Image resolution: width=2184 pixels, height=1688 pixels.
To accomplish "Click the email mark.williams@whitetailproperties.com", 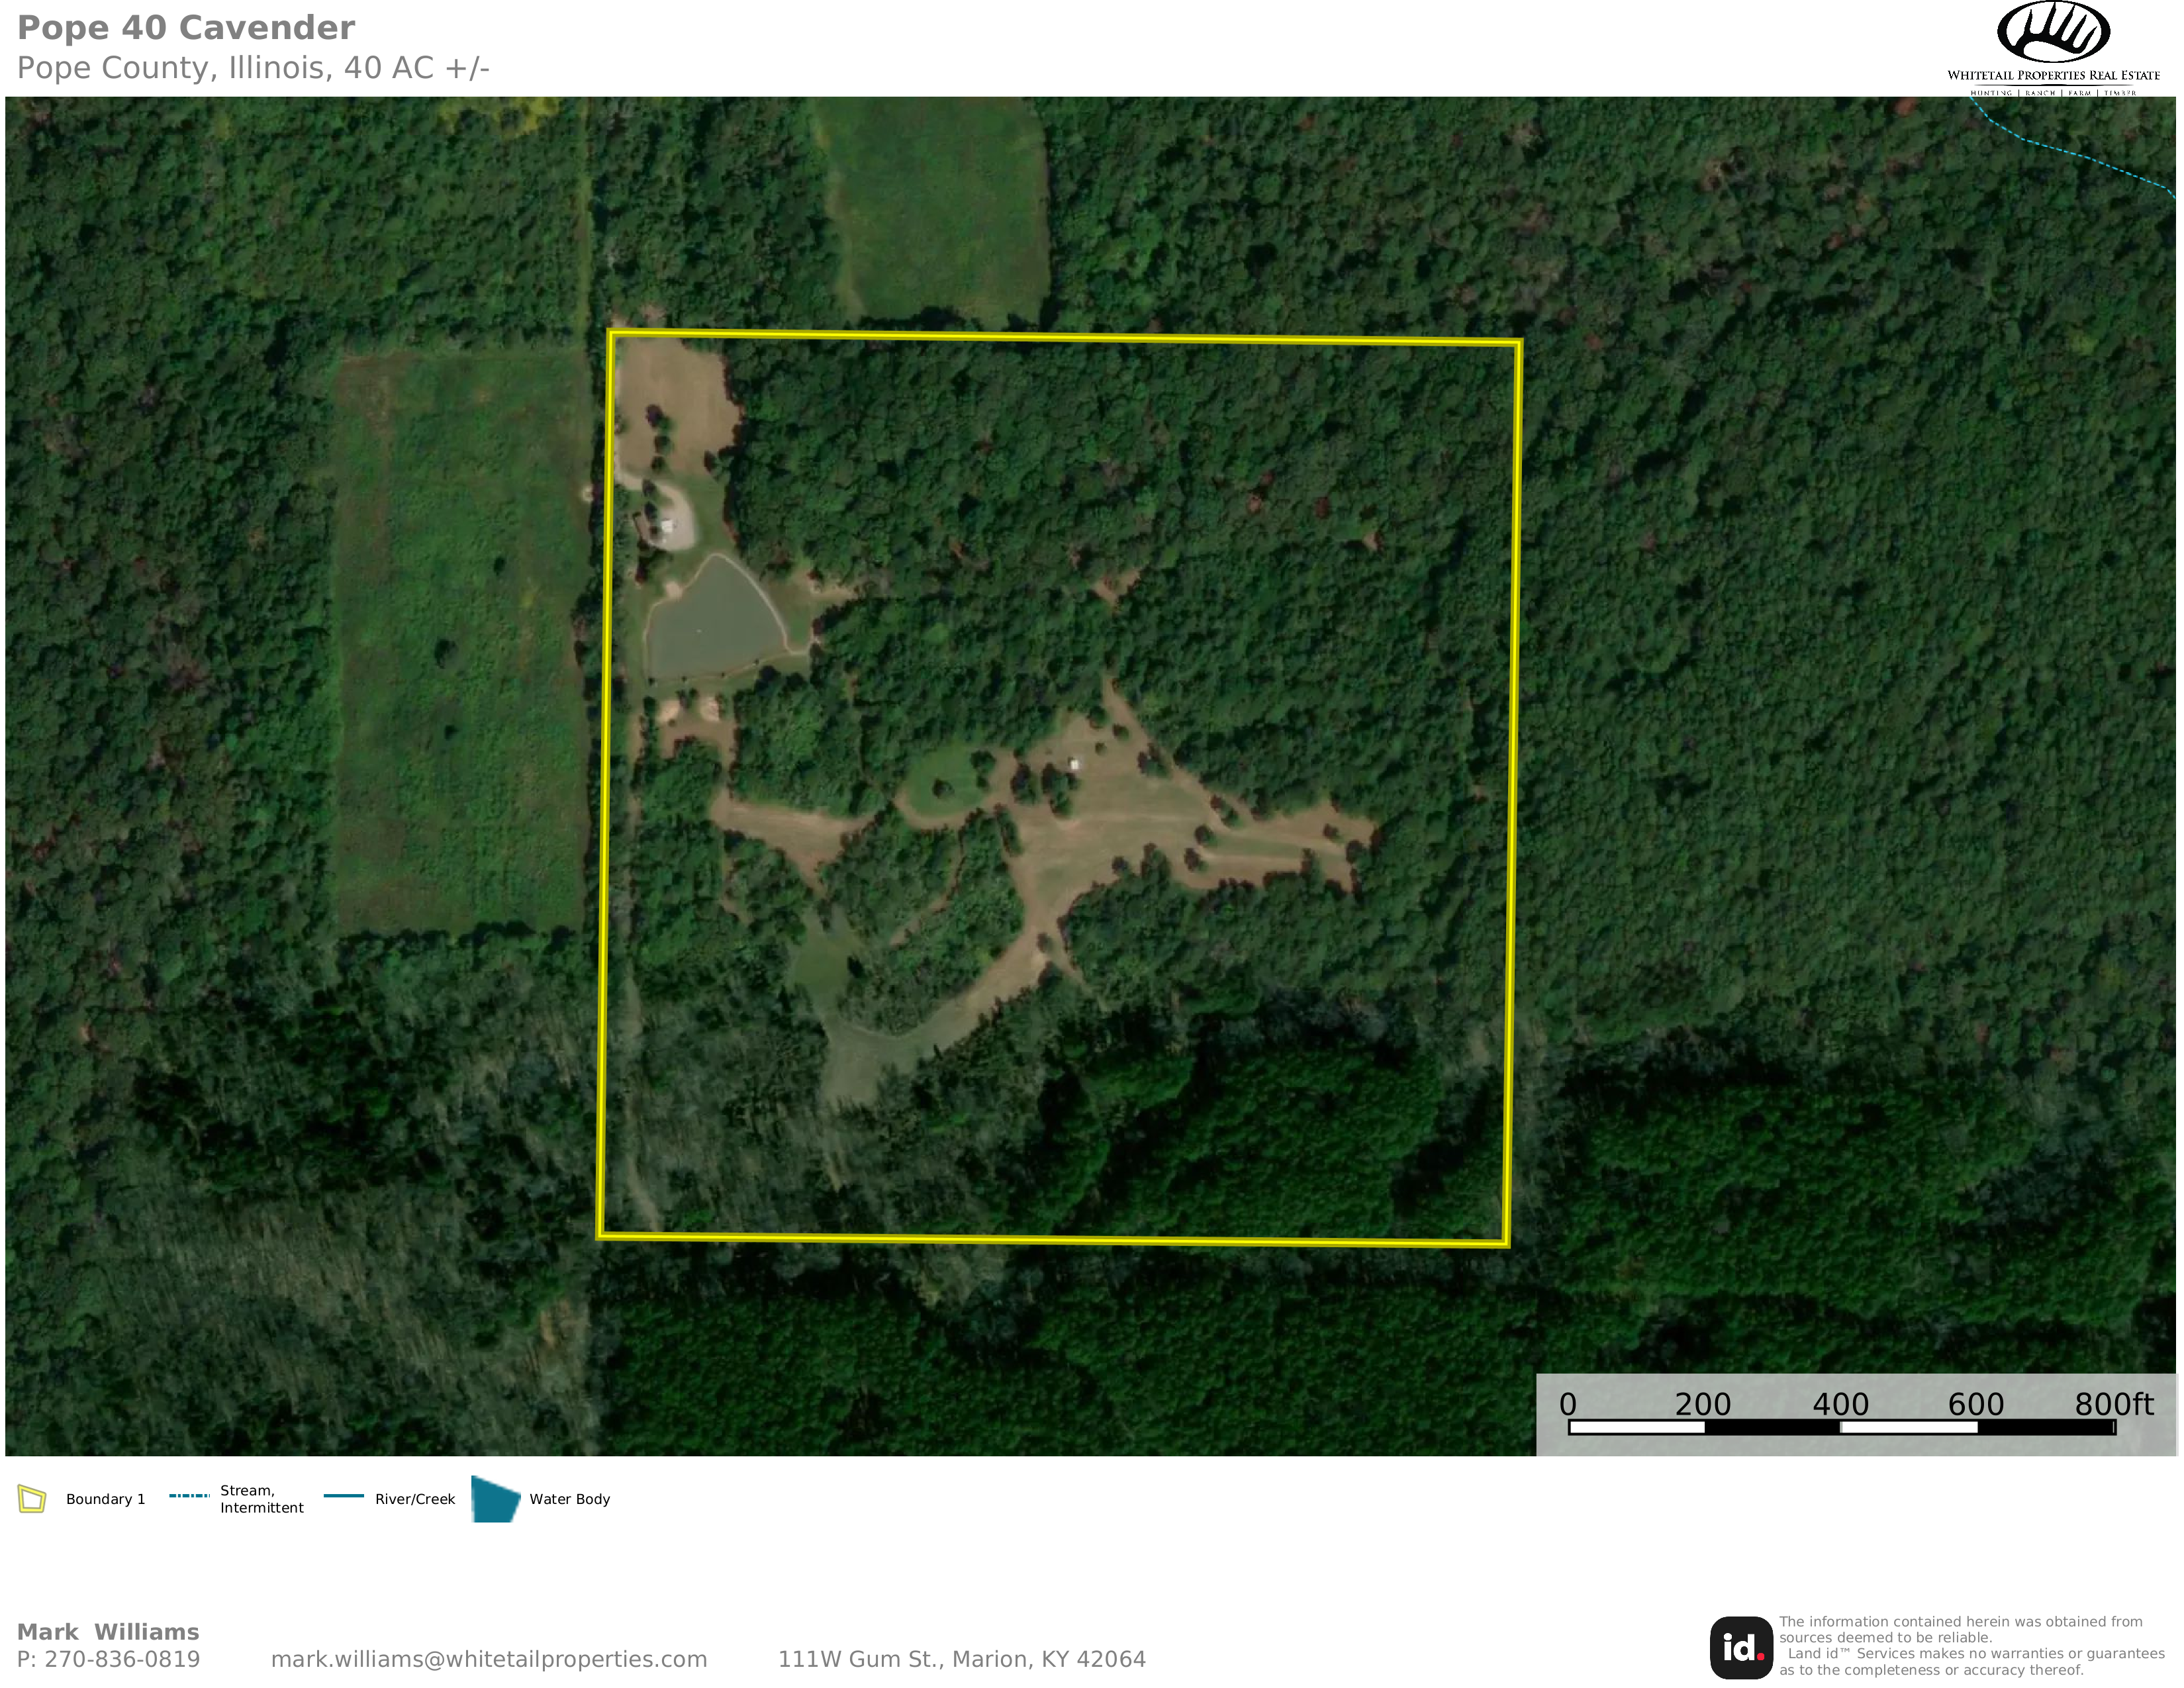I will tap(489, 1659).
